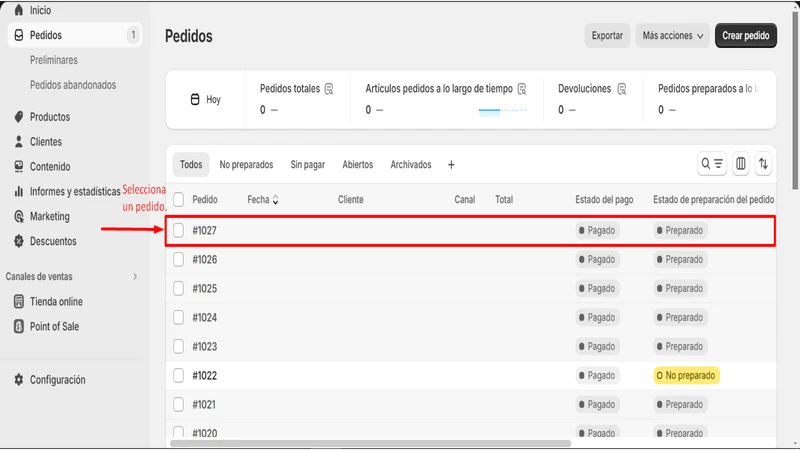Click Pedidos preparados metric card
The width and height of the screenshot is (800, 450).
(709, 99)
